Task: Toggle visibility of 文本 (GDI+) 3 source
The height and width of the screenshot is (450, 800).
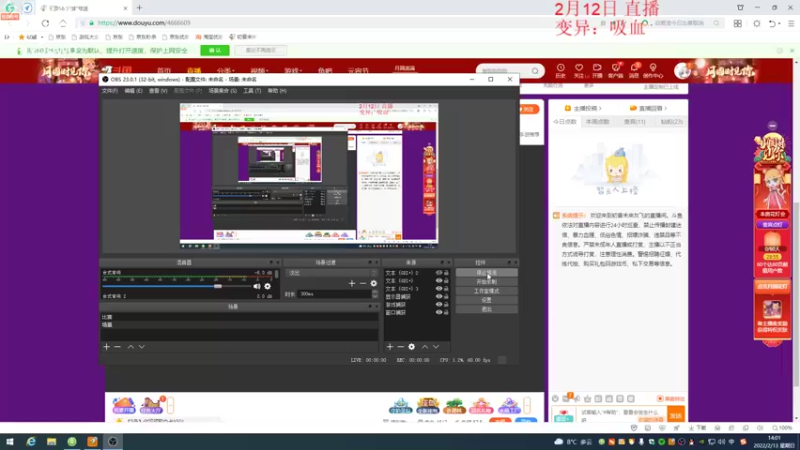Action: 439,289
